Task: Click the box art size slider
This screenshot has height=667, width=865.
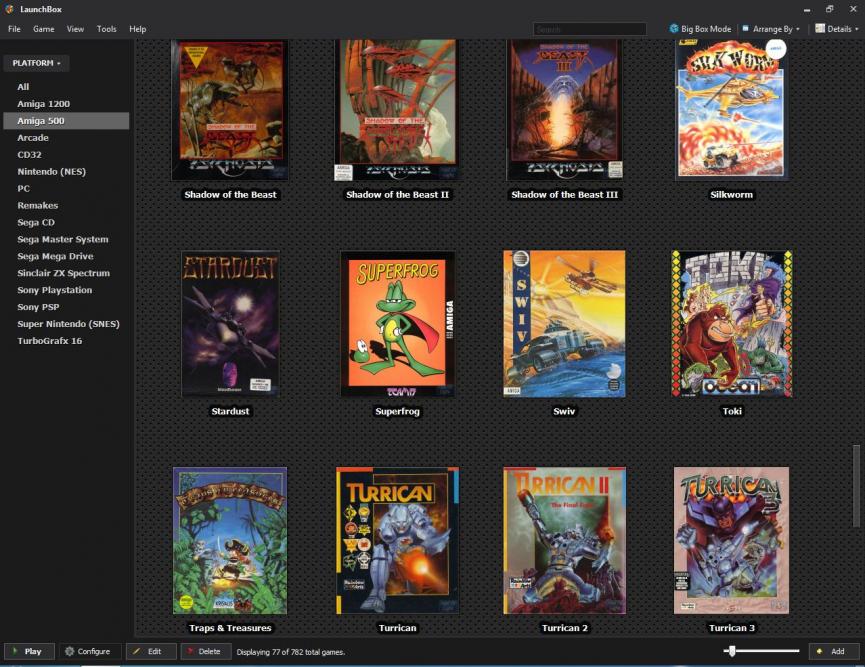Action: coord(732,651)
